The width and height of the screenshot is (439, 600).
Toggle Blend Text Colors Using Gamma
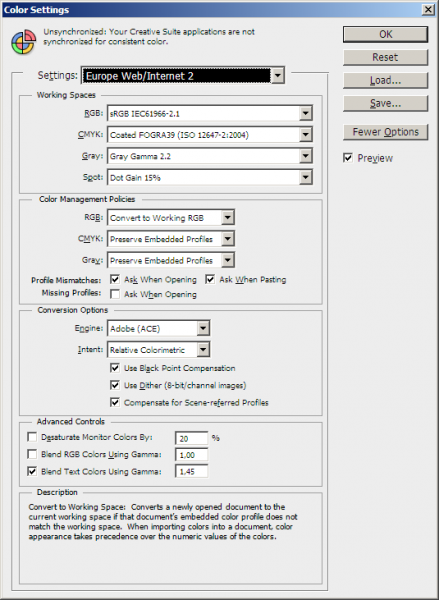pos(32,471)
